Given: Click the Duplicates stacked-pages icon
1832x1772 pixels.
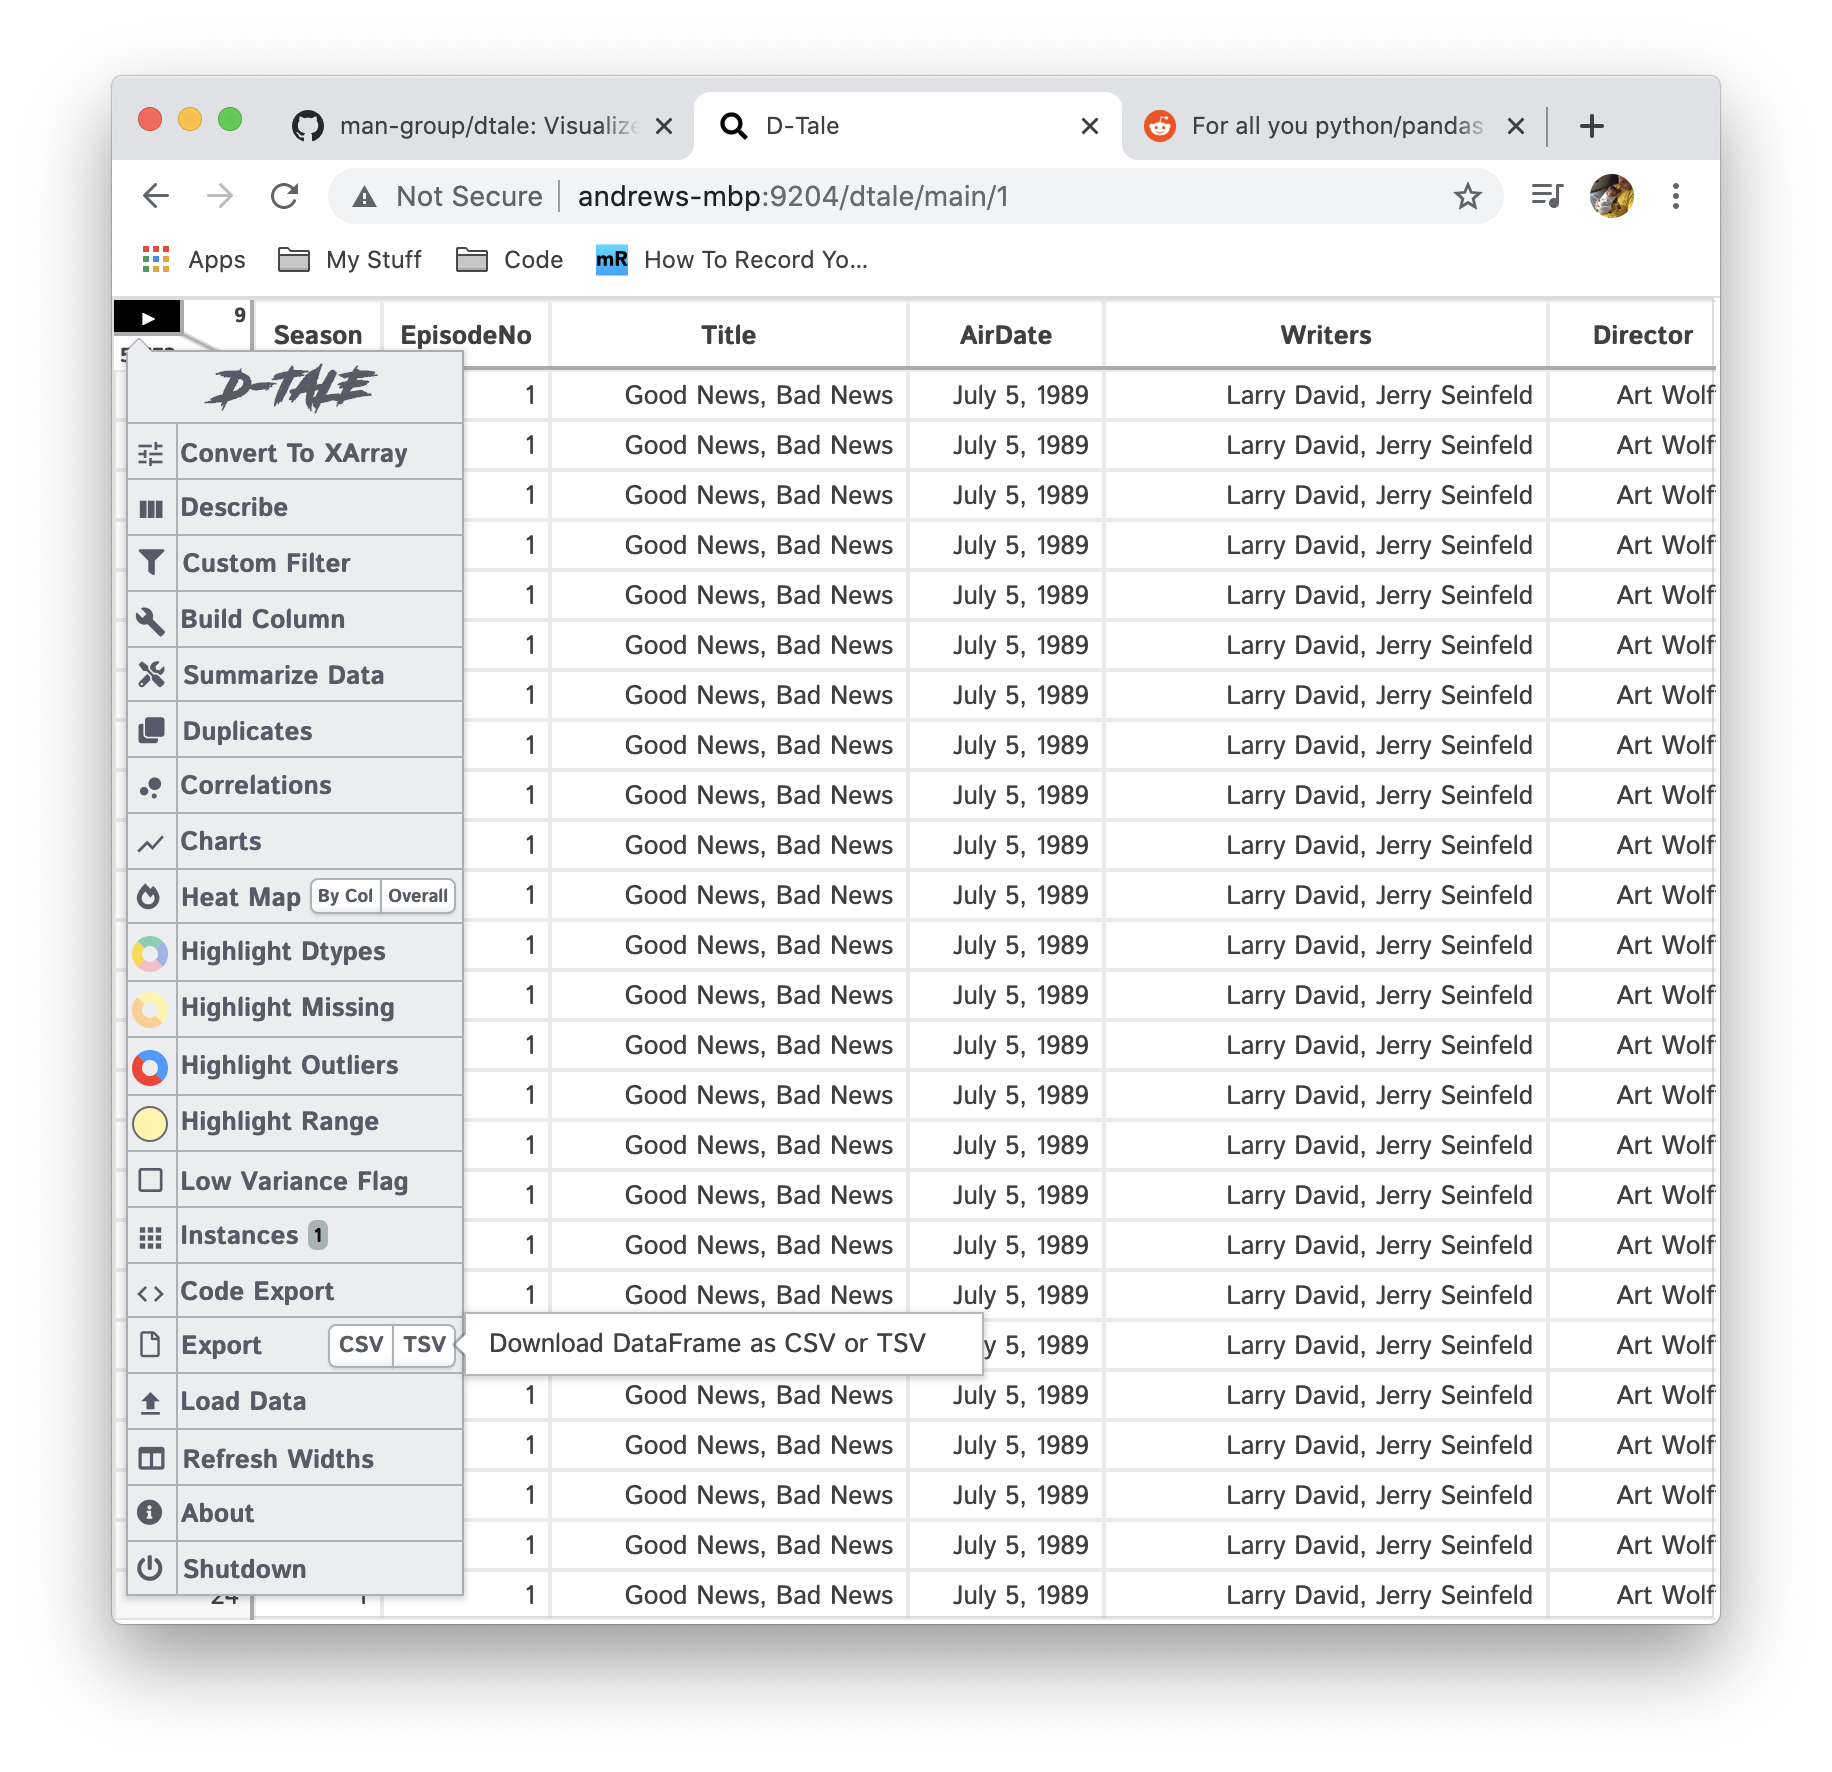Looking at the screenshot, I should (x=151, y=731).
